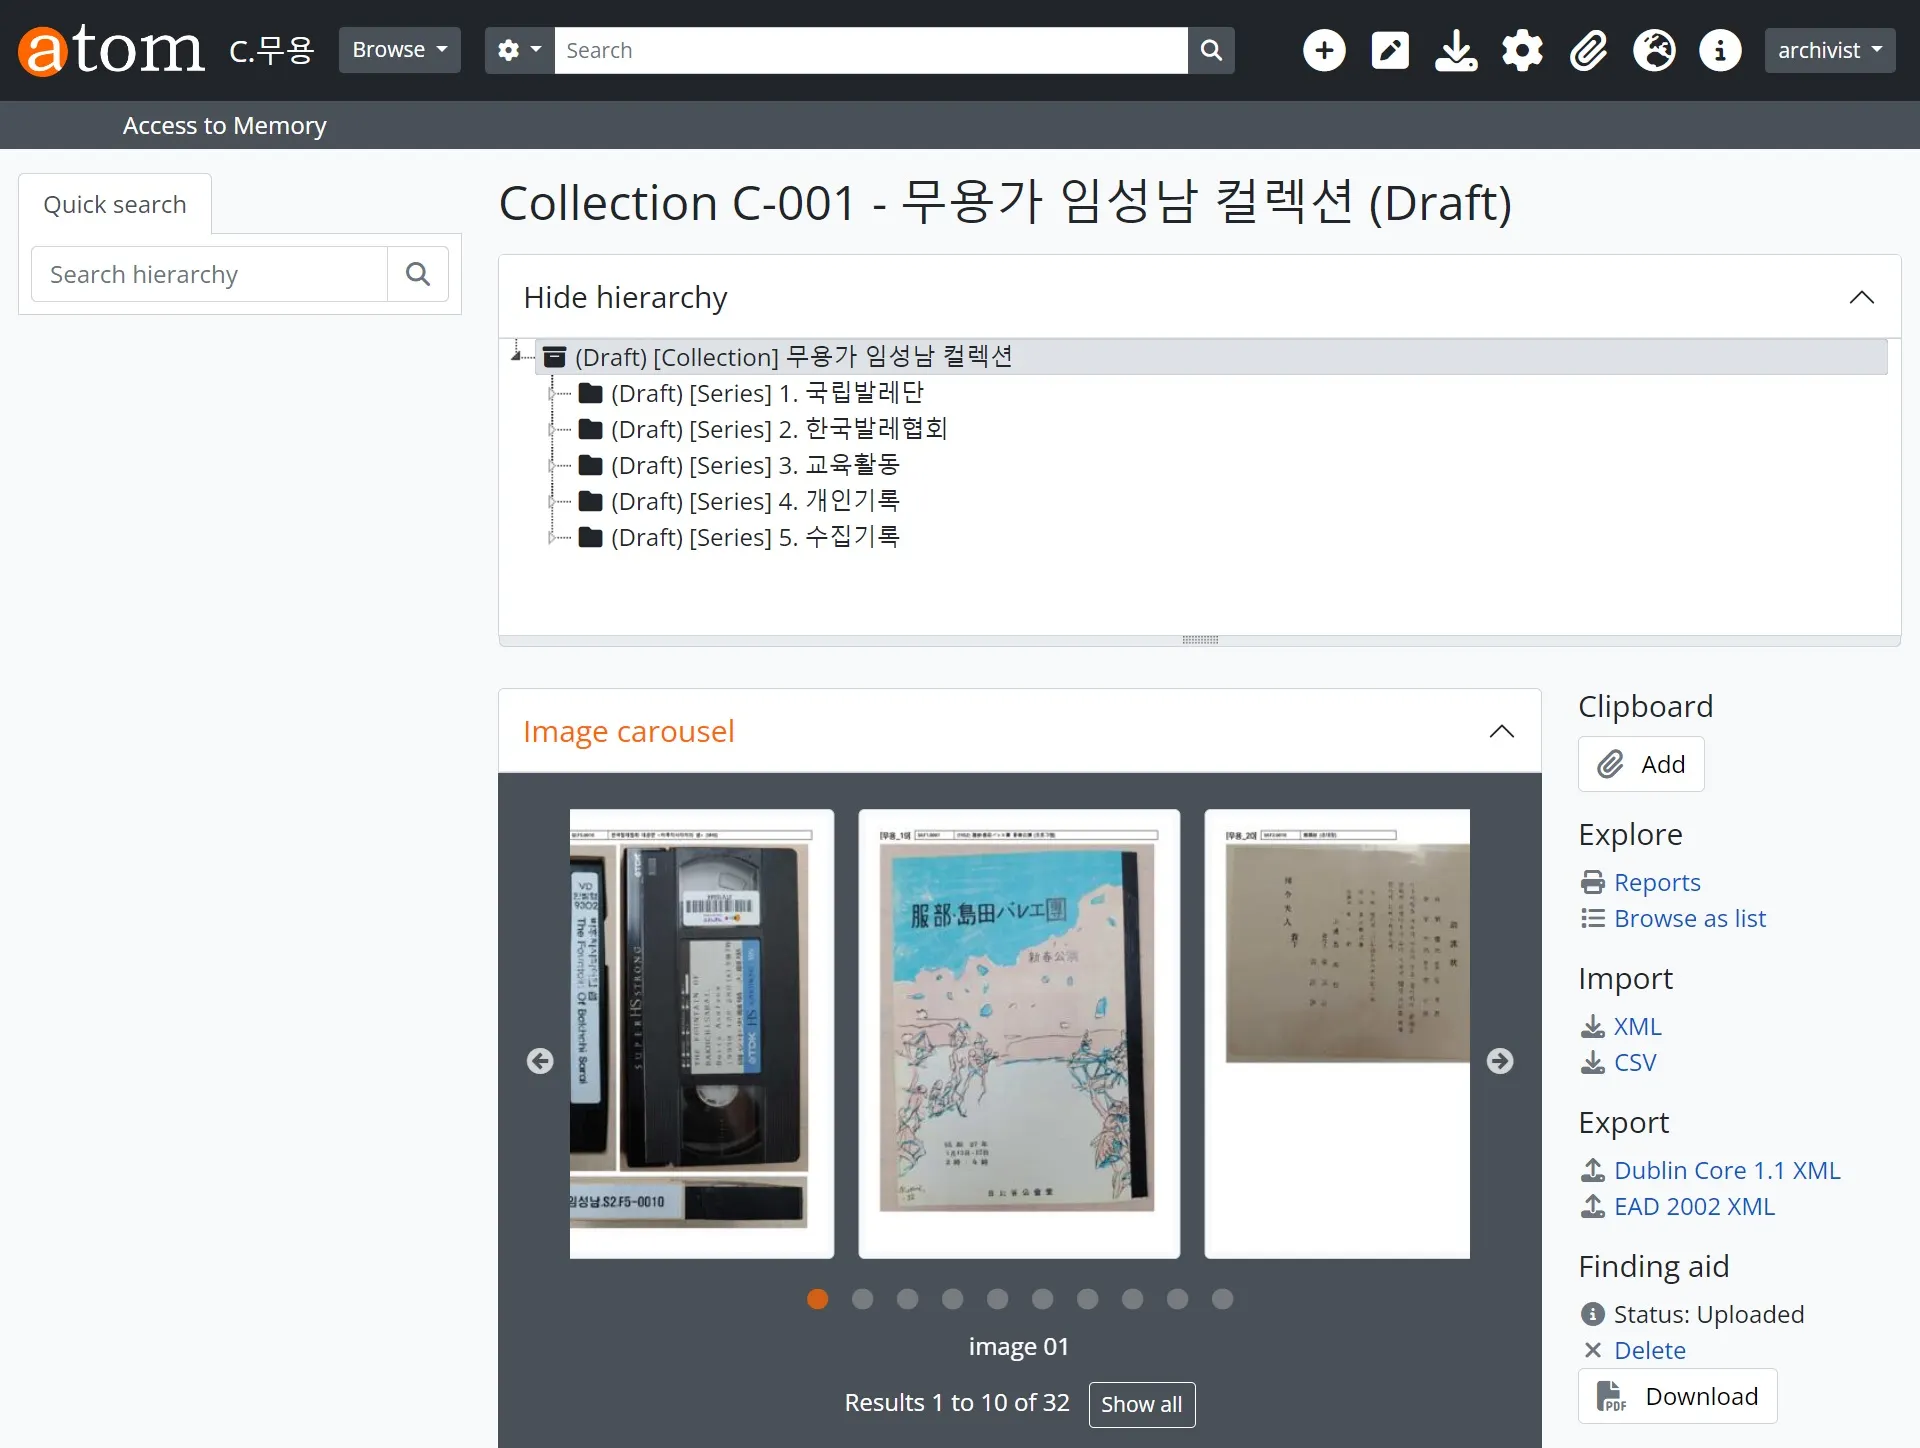The height and width of the screenshot is (1448, 1920).
Task: Collapse the Hide hierarchy panel
Action: coord(1861,297)
